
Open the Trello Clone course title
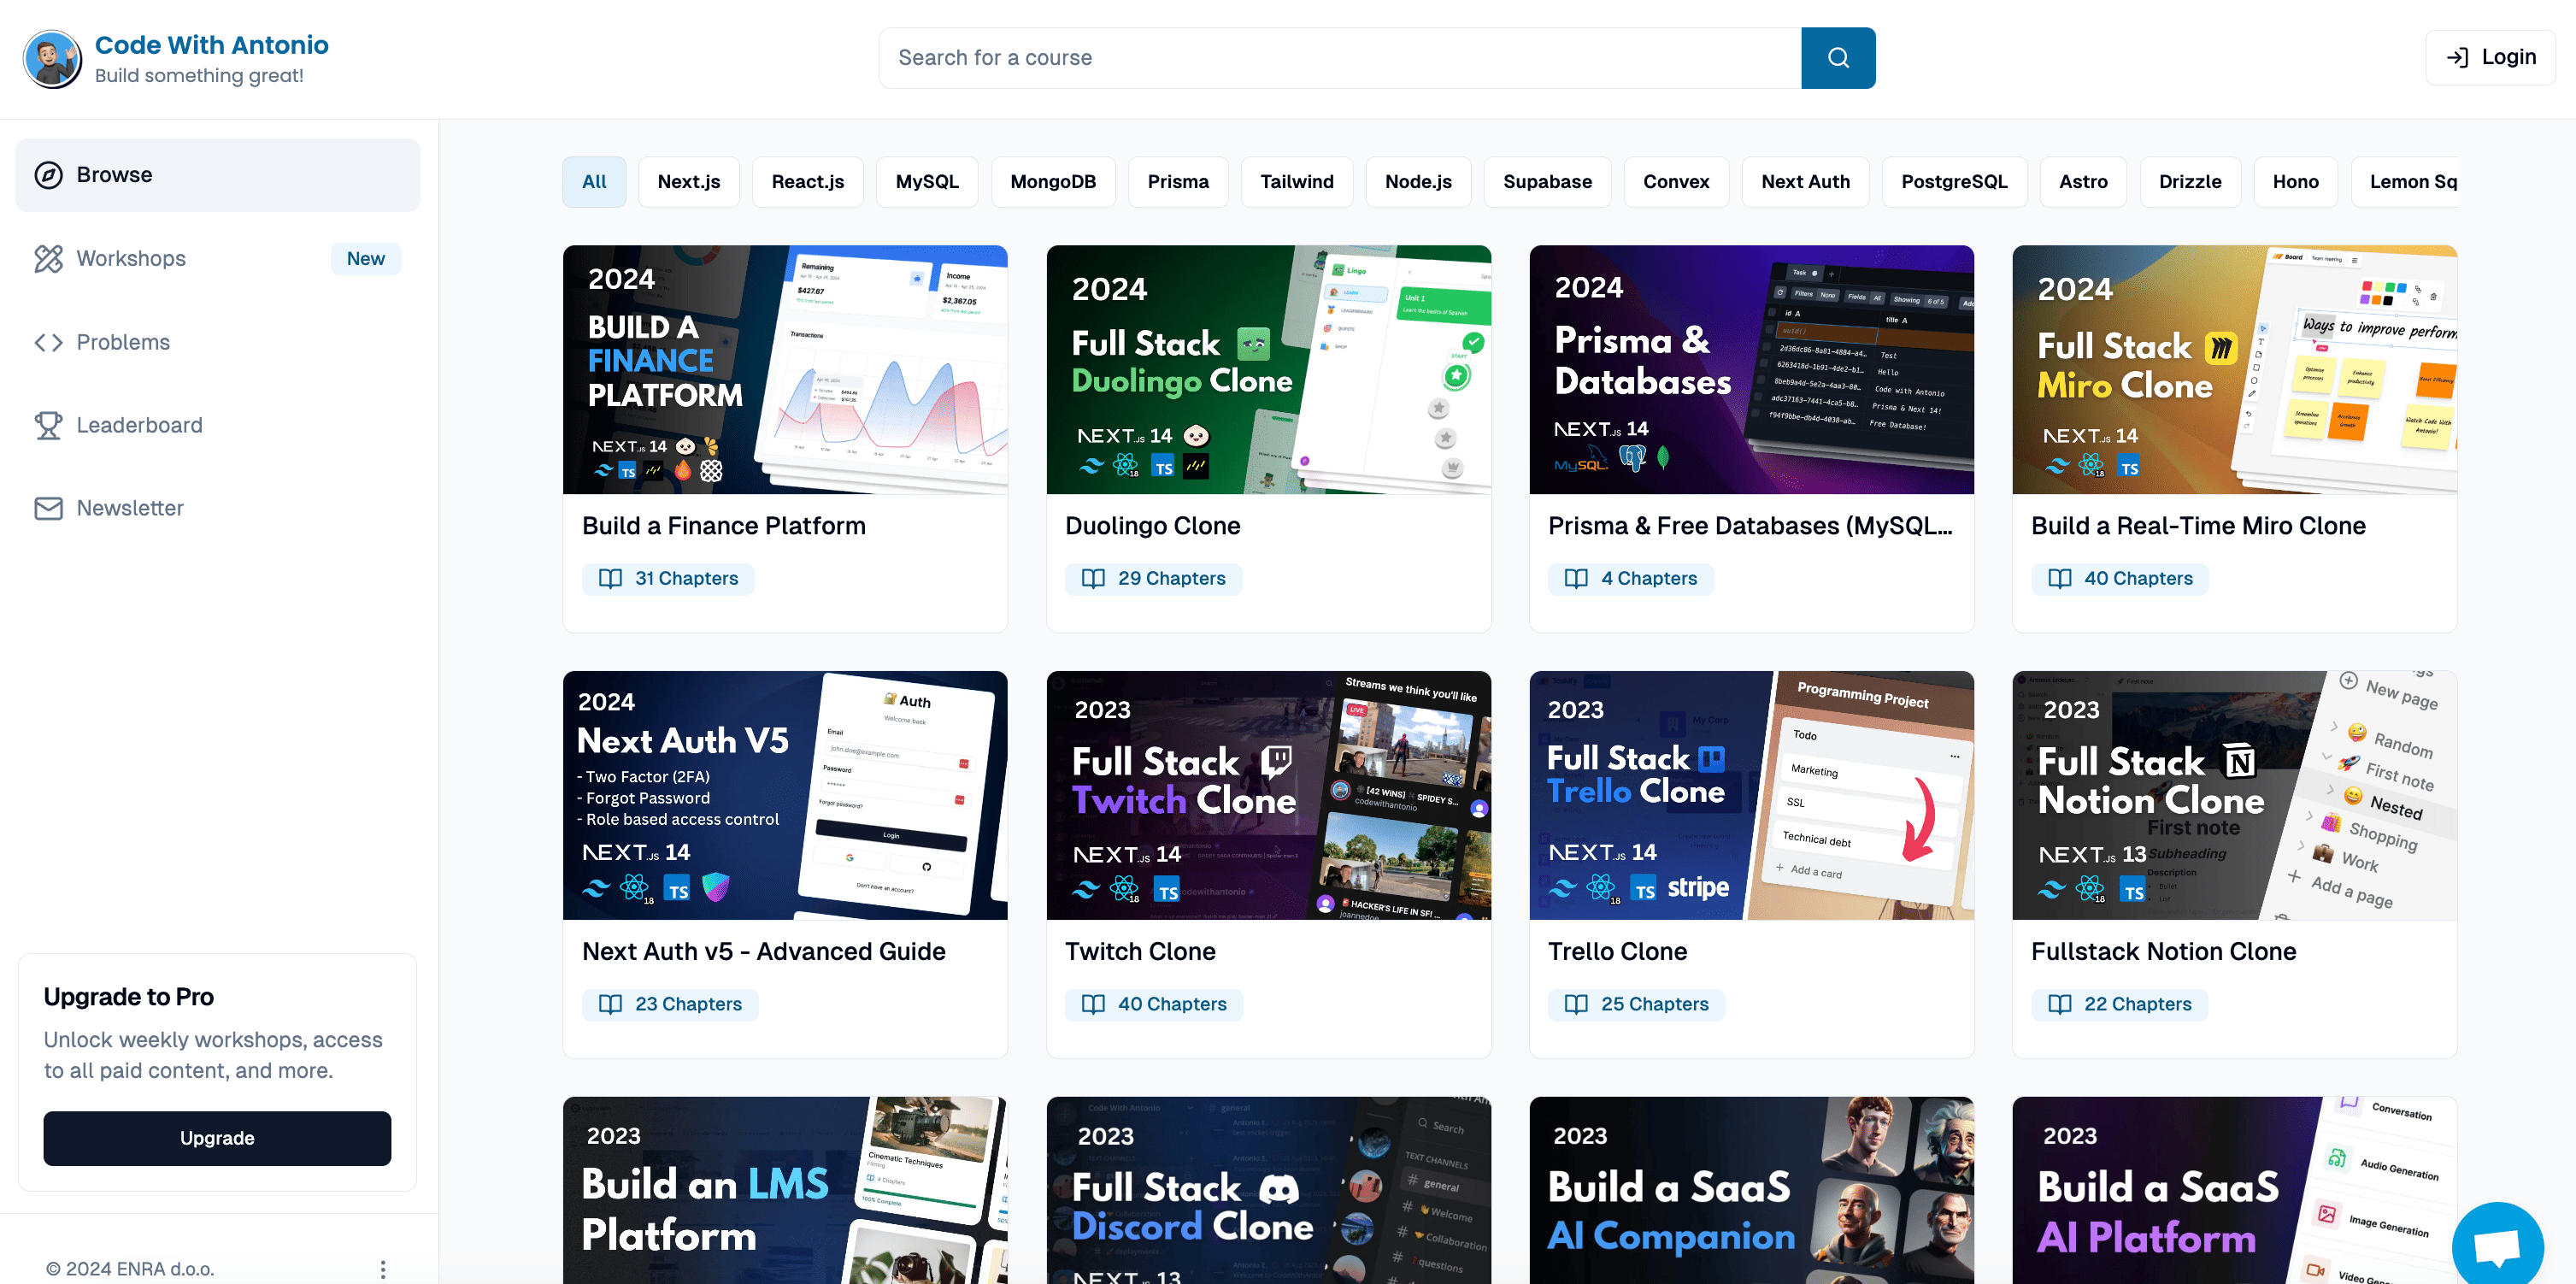point(1617,951)
